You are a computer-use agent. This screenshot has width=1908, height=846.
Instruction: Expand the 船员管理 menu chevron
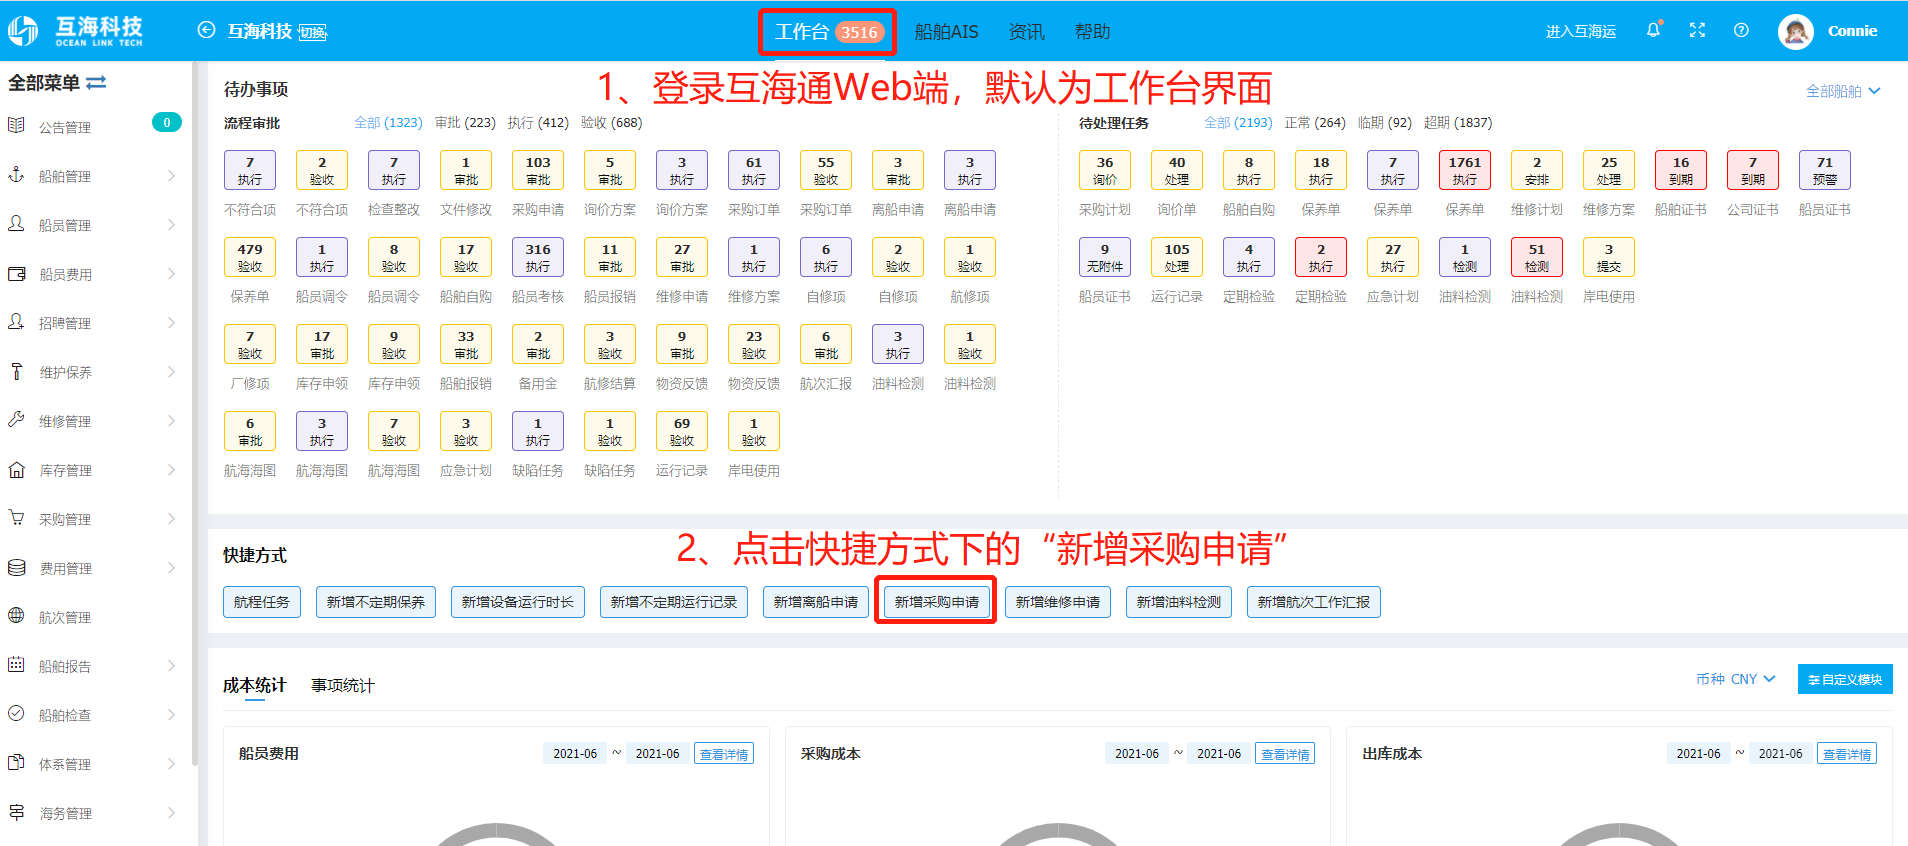point(171,225)
